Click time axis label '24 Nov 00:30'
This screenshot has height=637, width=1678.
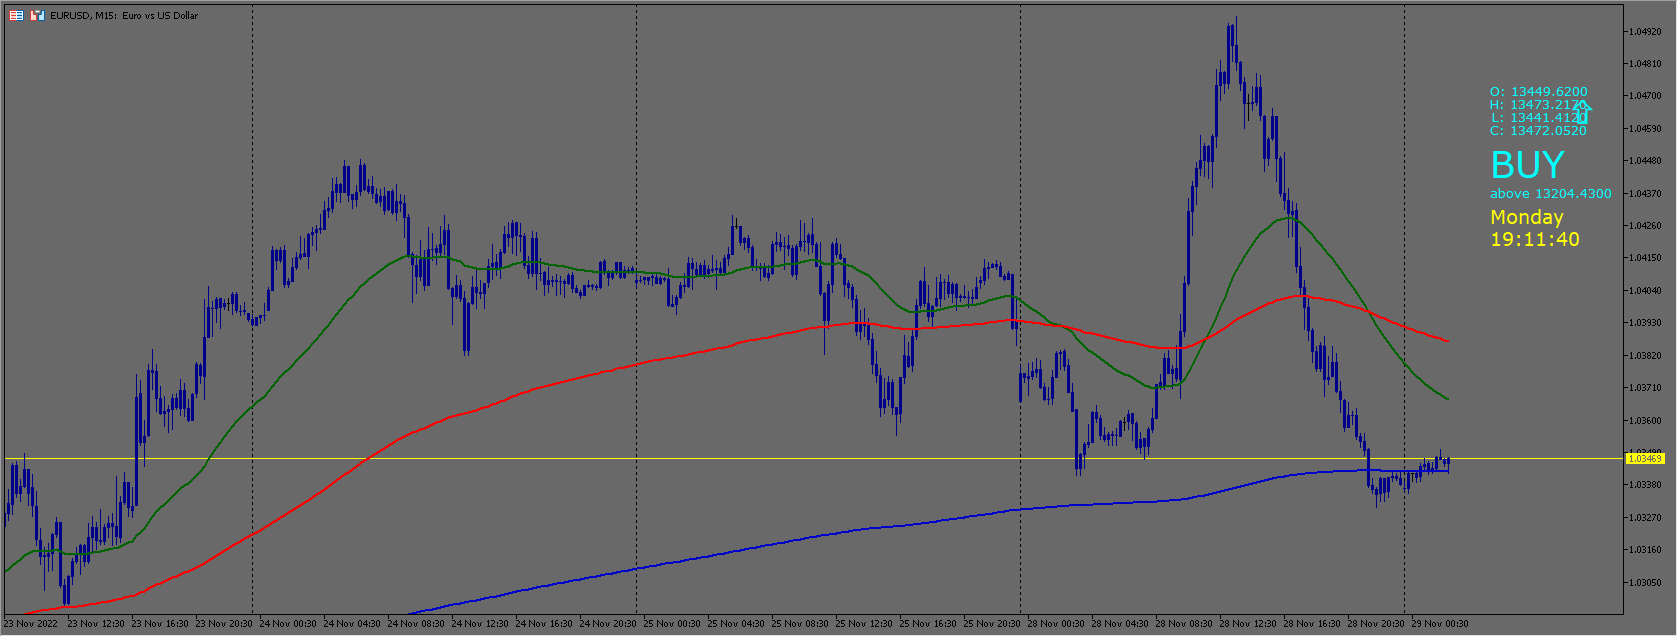288,624
